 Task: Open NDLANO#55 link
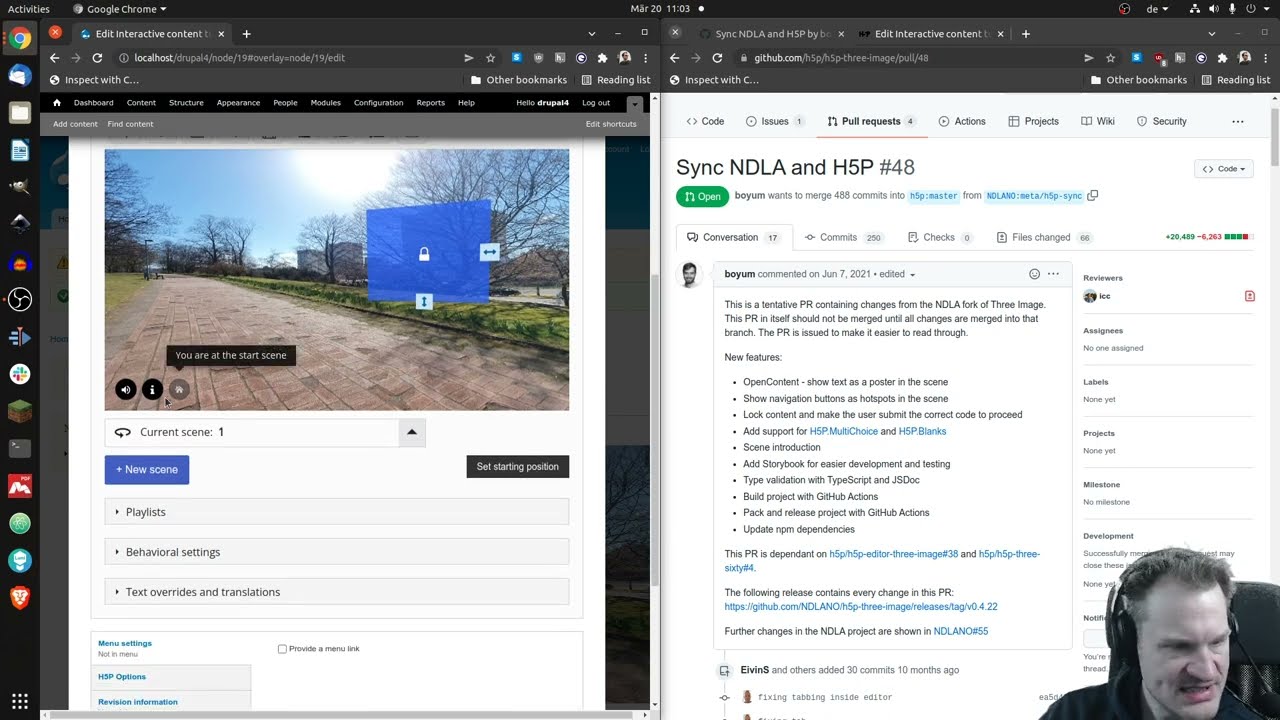coord(960,632)
